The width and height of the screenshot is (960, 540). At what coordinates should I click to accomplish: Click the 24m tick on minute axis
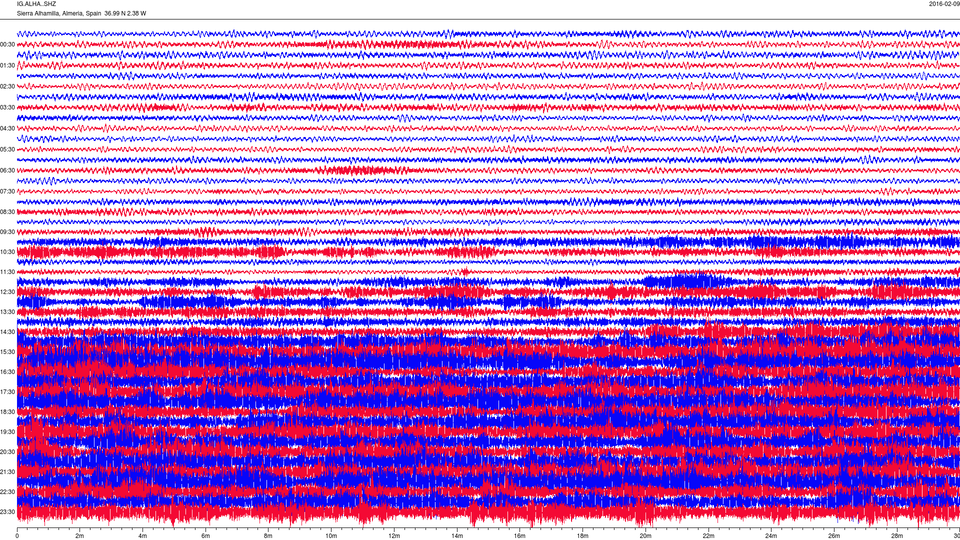(771, 536)
